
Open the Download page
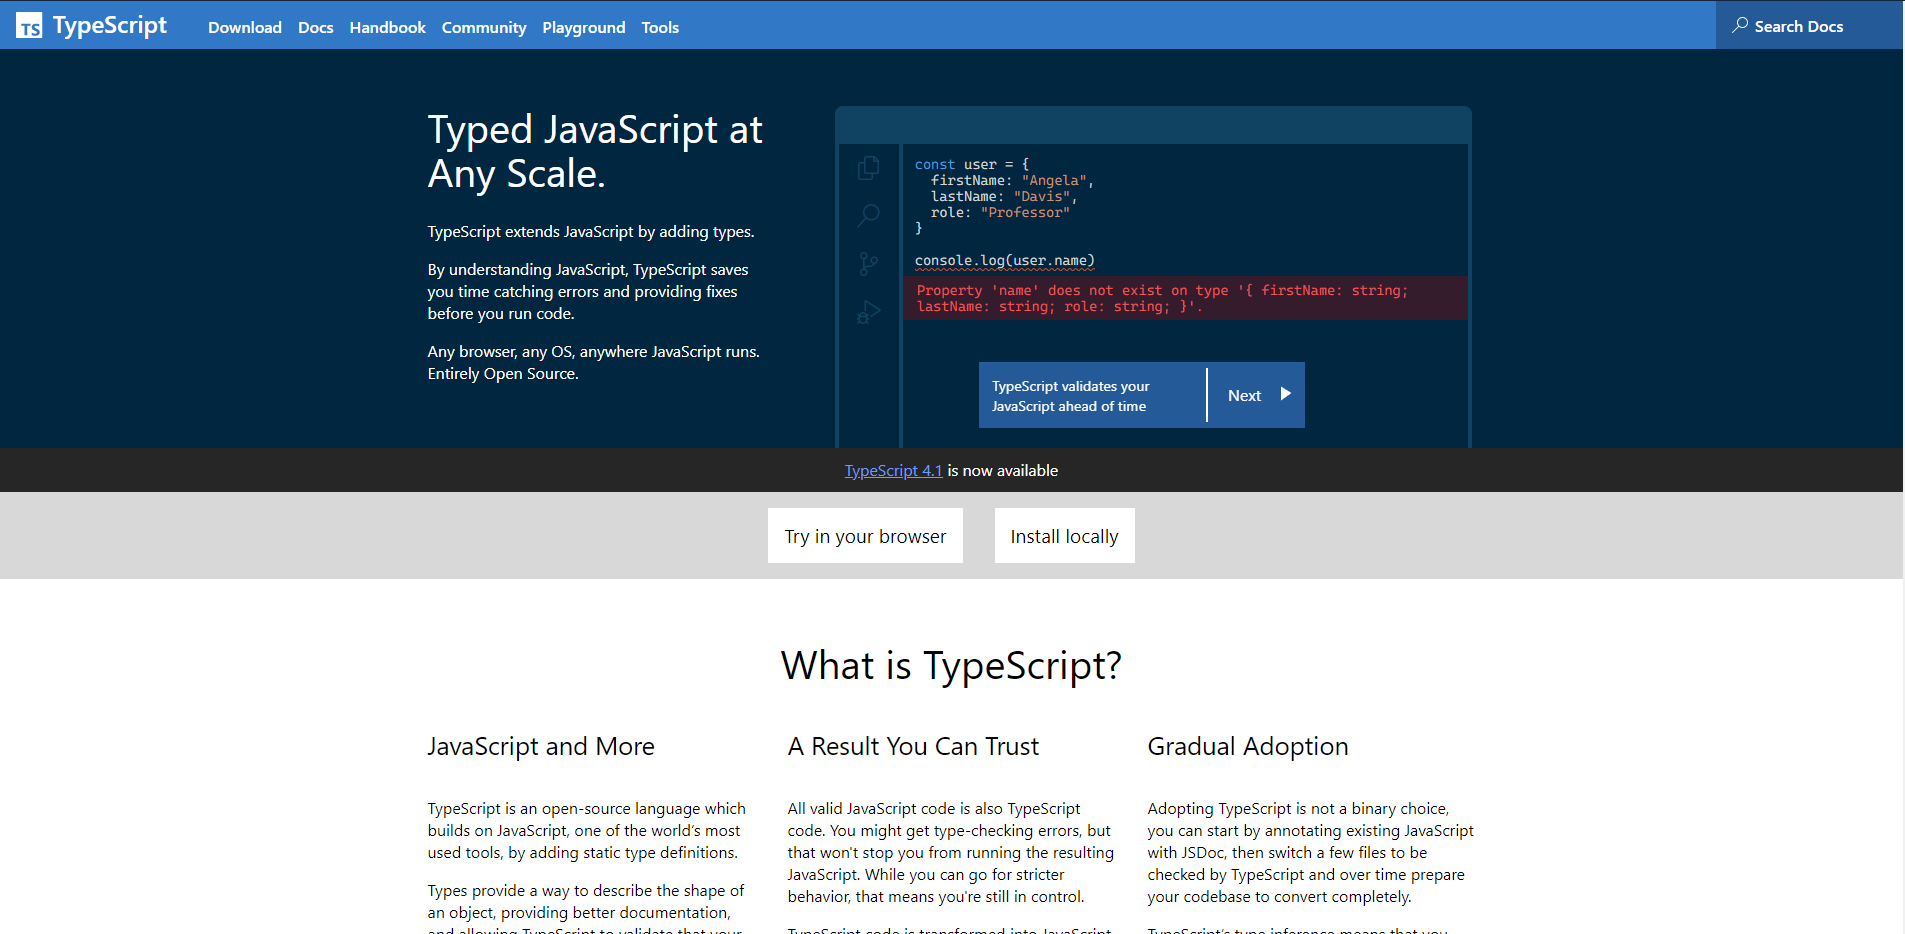[245, 27]
